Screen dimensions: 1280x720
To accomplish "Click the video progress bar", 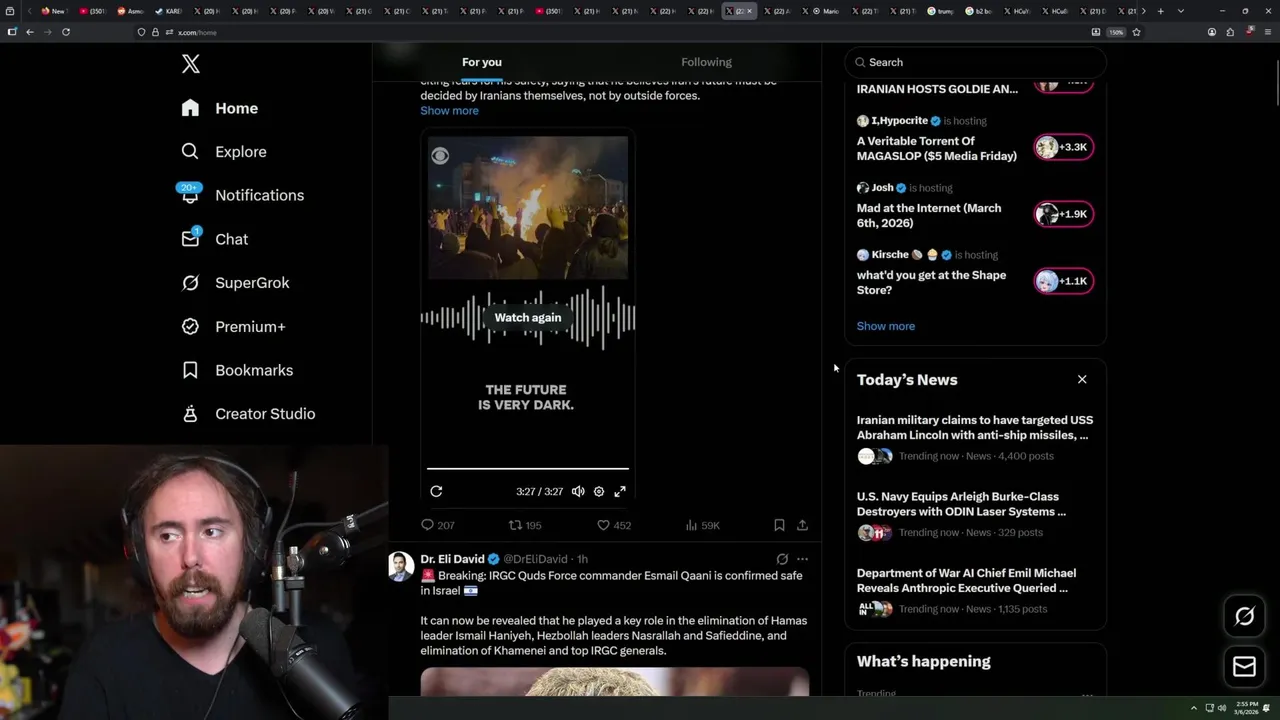I will tap(528, 468).
